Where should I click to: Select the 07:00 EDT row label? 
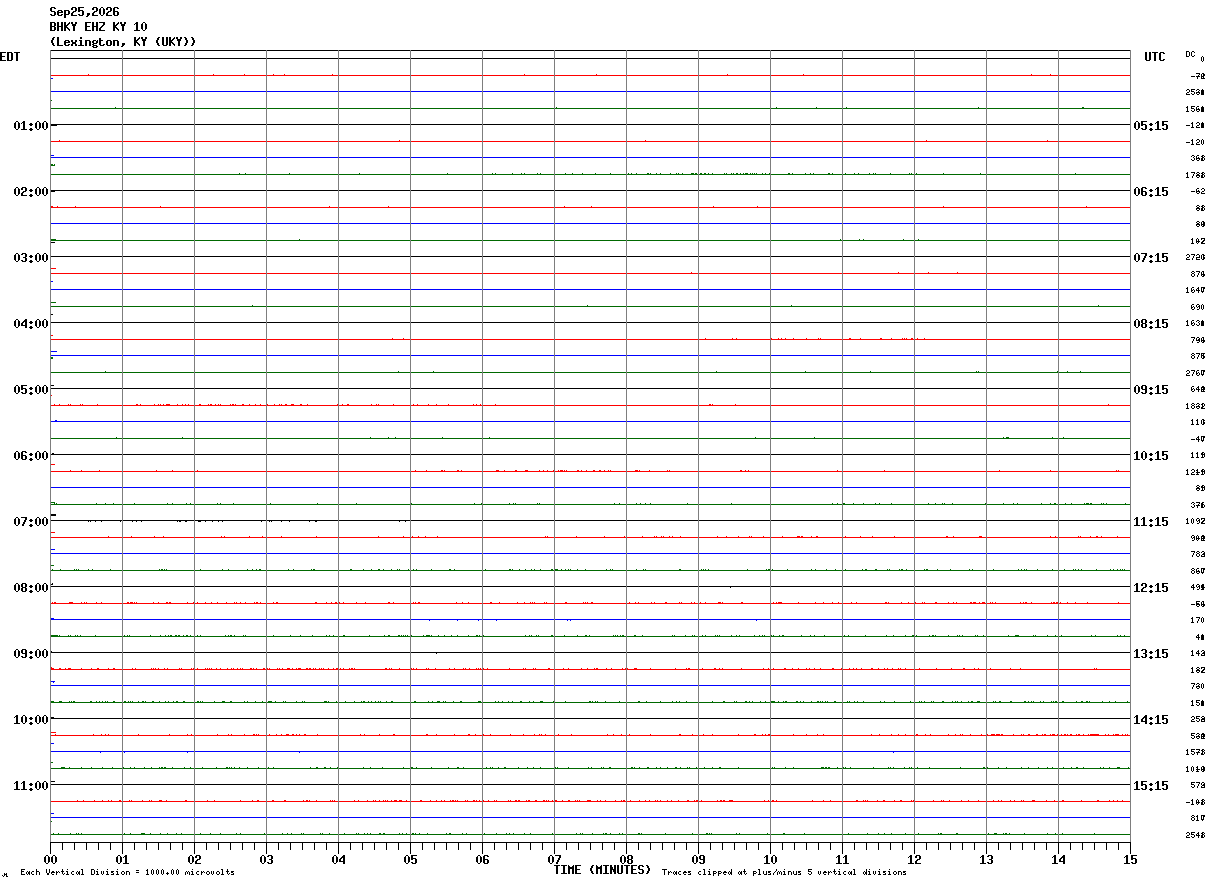click(x=31, y=522)
